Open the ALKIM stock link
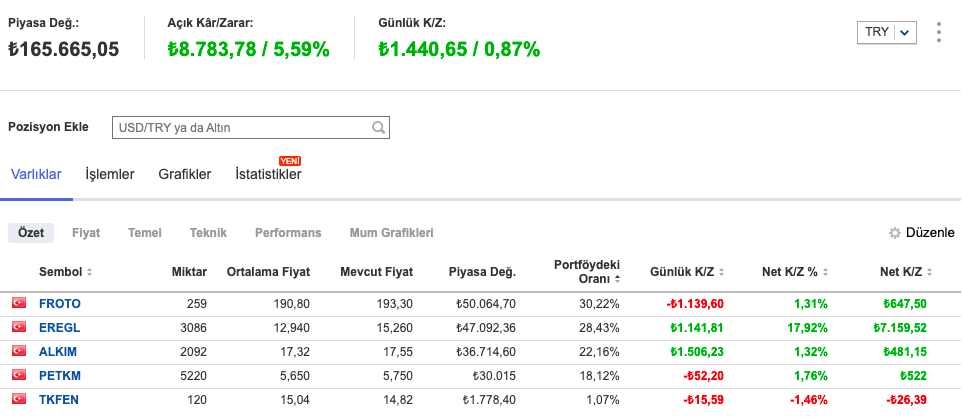The image size is (962, 419). pyautogui.click(x=58, y=352)
